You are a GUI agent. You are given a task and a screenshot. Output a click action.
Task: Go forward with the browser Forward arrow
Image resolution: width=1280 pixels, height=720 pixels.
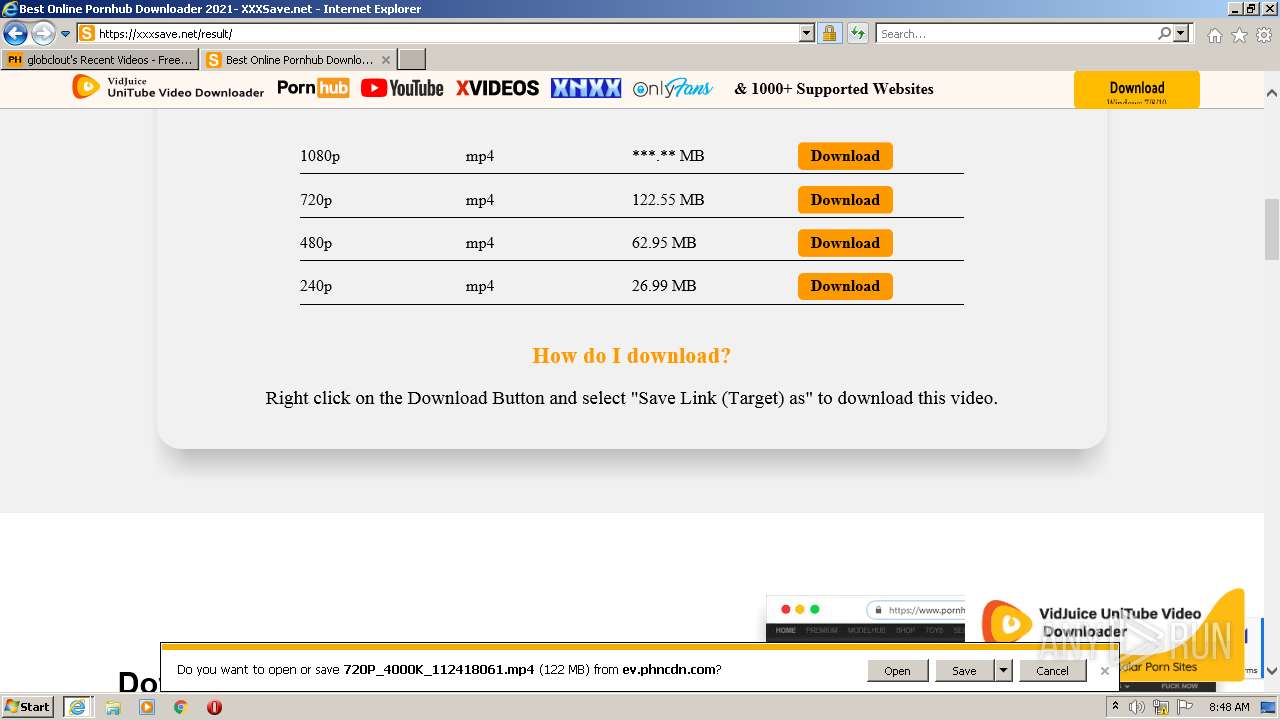[42, 33]
